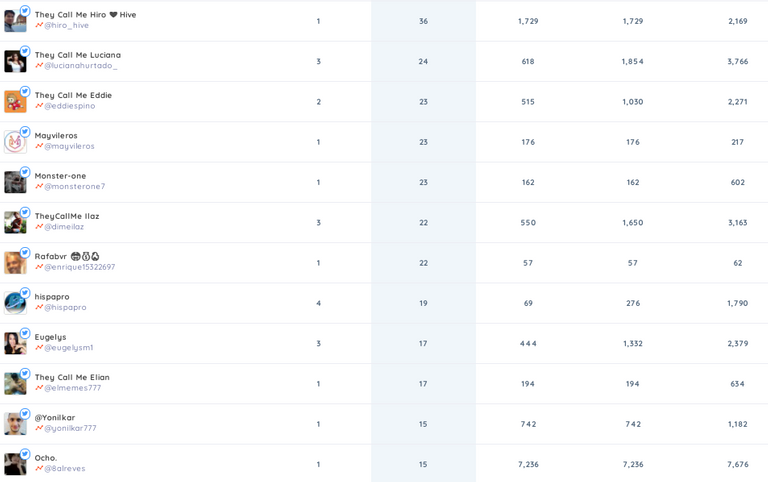Click the Twitter badge on Hiro's avatar
Screen dimensions: 768x482
coord(25,11)
